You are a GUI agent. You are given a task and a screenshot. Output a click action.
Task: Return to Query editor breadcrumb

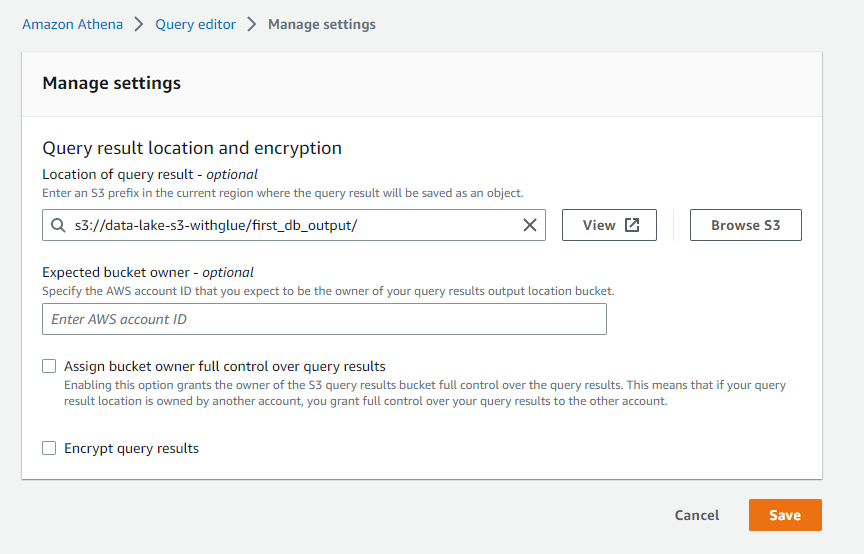click(x=195, y=24)
